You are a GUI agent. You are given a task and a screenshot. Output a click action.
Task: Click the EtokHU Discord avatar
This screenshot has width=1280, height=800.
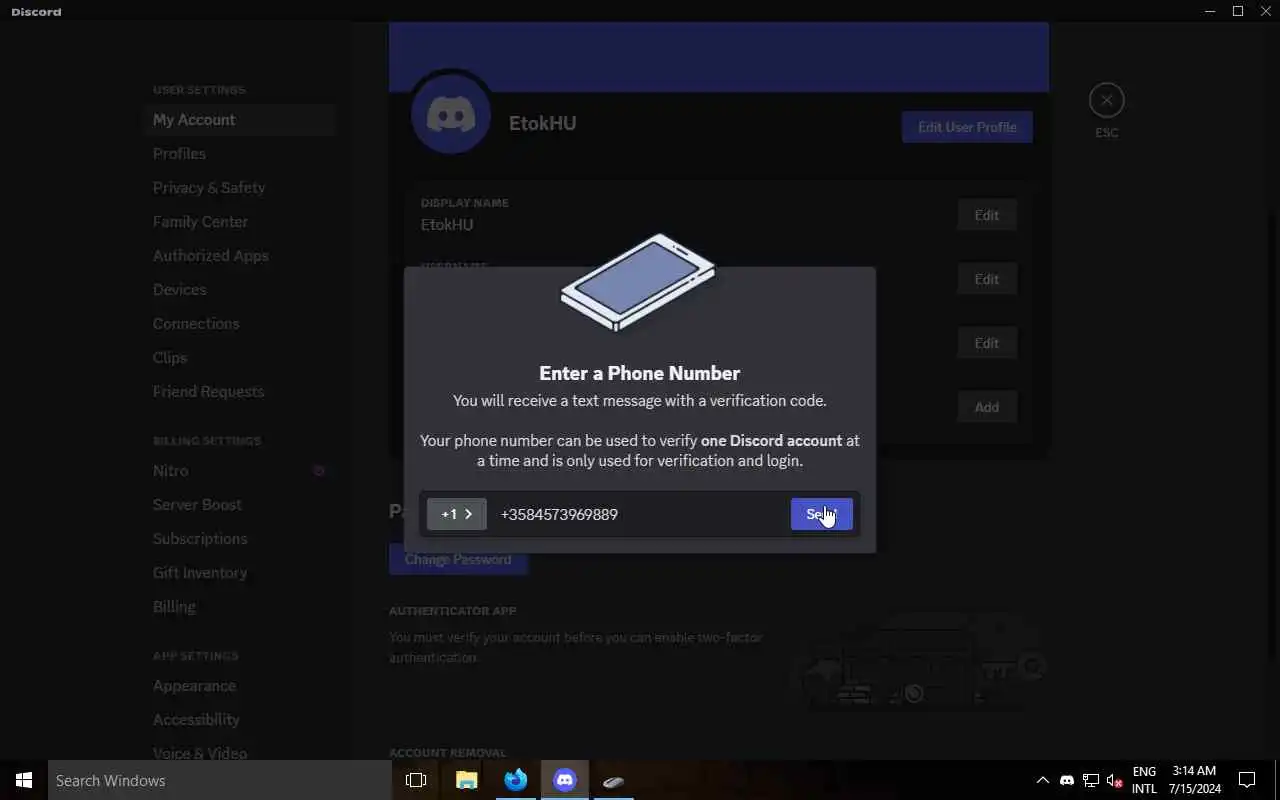point(451,114)
